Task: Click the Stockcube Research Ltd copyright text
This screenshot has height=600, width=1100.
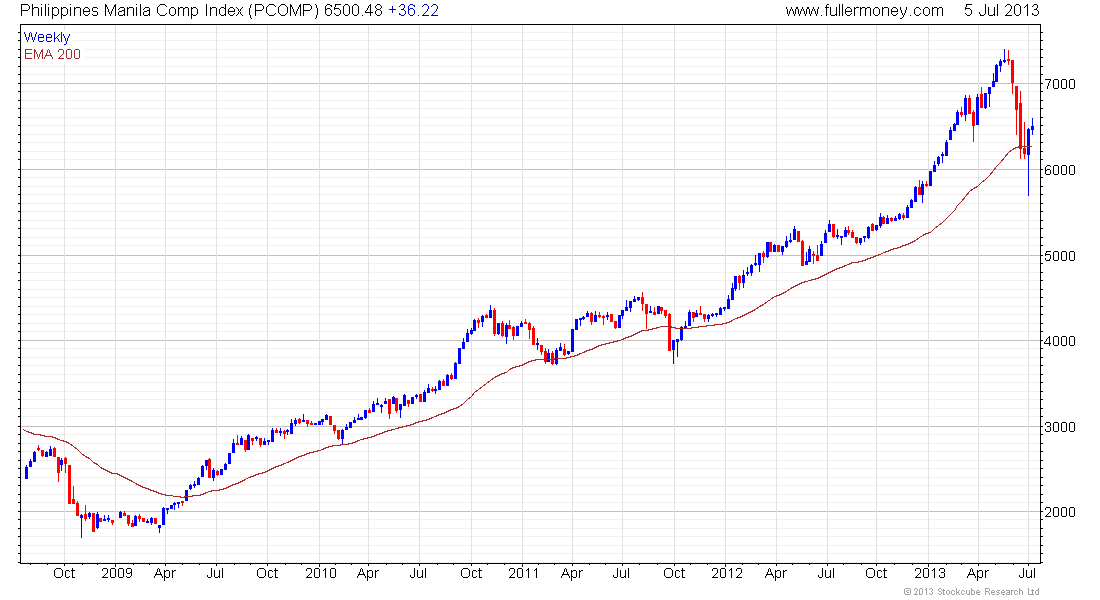Action: (972, 592)
